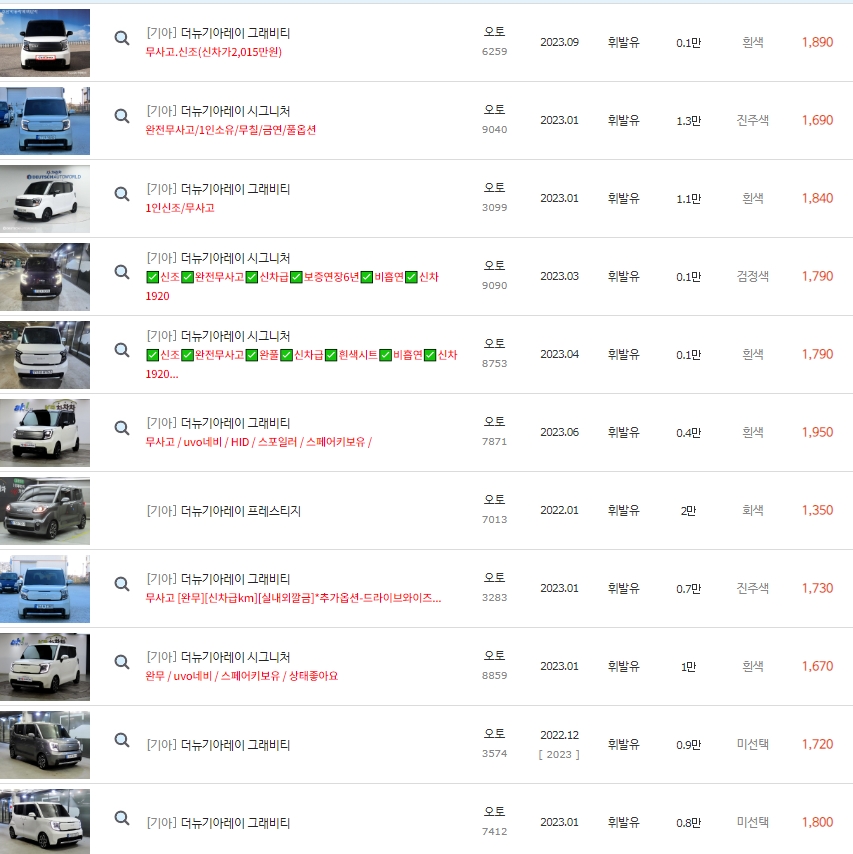853x854 pixels.
Task: Click description '완전무사고/1인소유/무칠/금연/풀옵션'
Action: click(230, 130)
